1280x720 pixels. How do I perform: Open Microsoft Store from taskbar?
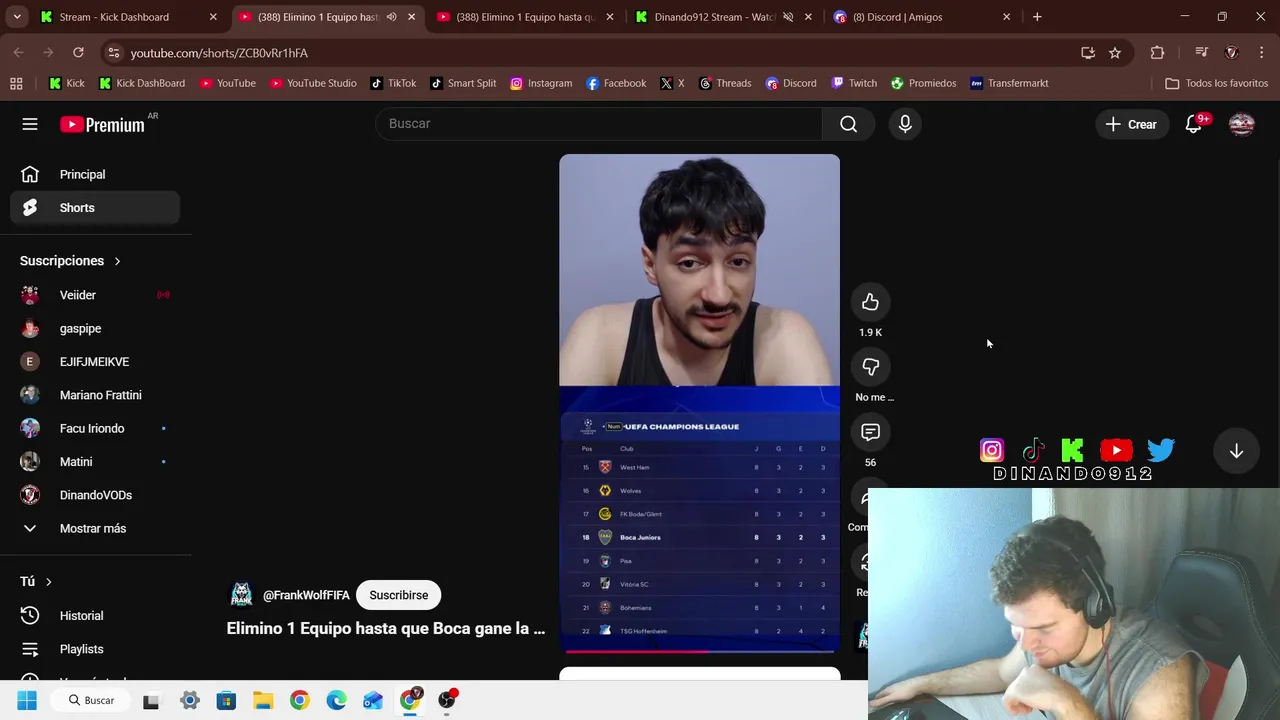[226, 700]
